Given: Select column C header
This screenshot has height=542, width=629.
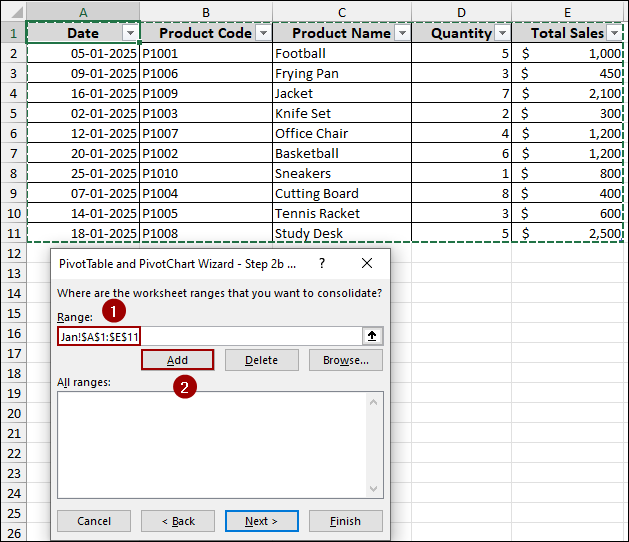Looking at the screenshot, I should (x=342, y=12).
